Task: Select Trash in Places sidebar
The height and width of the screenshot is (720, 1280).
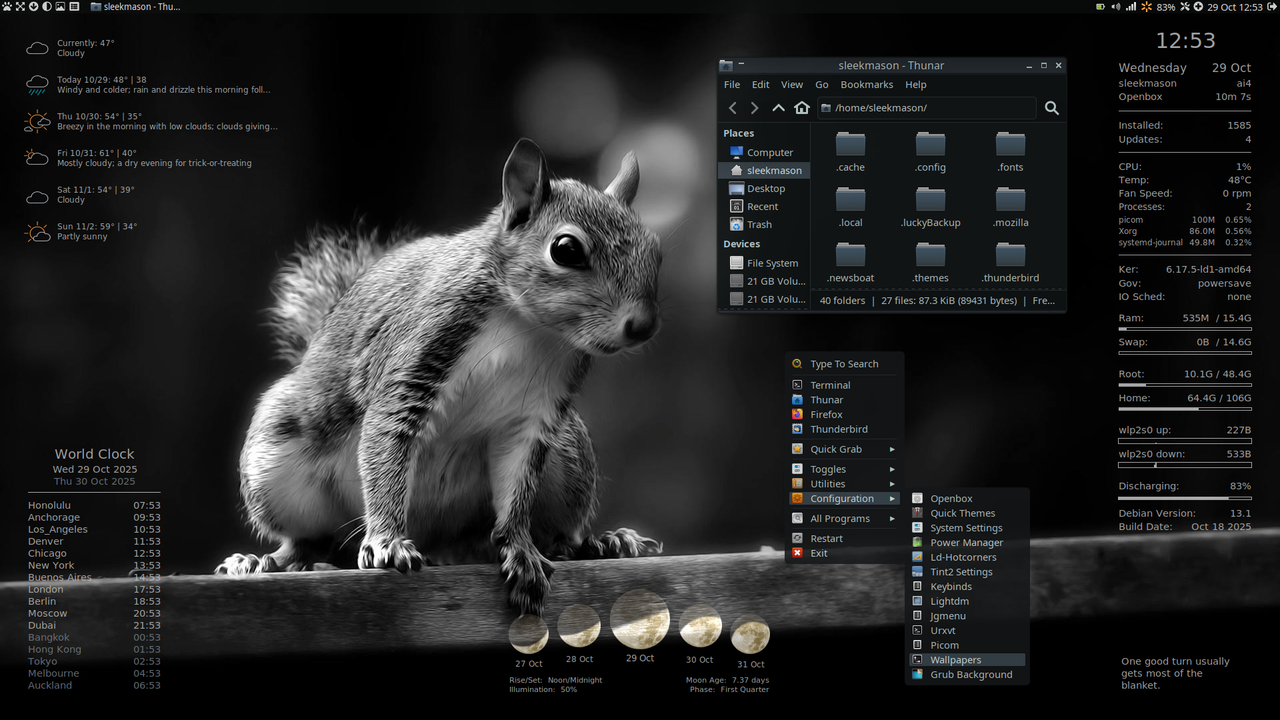Action: pos(759,225)
